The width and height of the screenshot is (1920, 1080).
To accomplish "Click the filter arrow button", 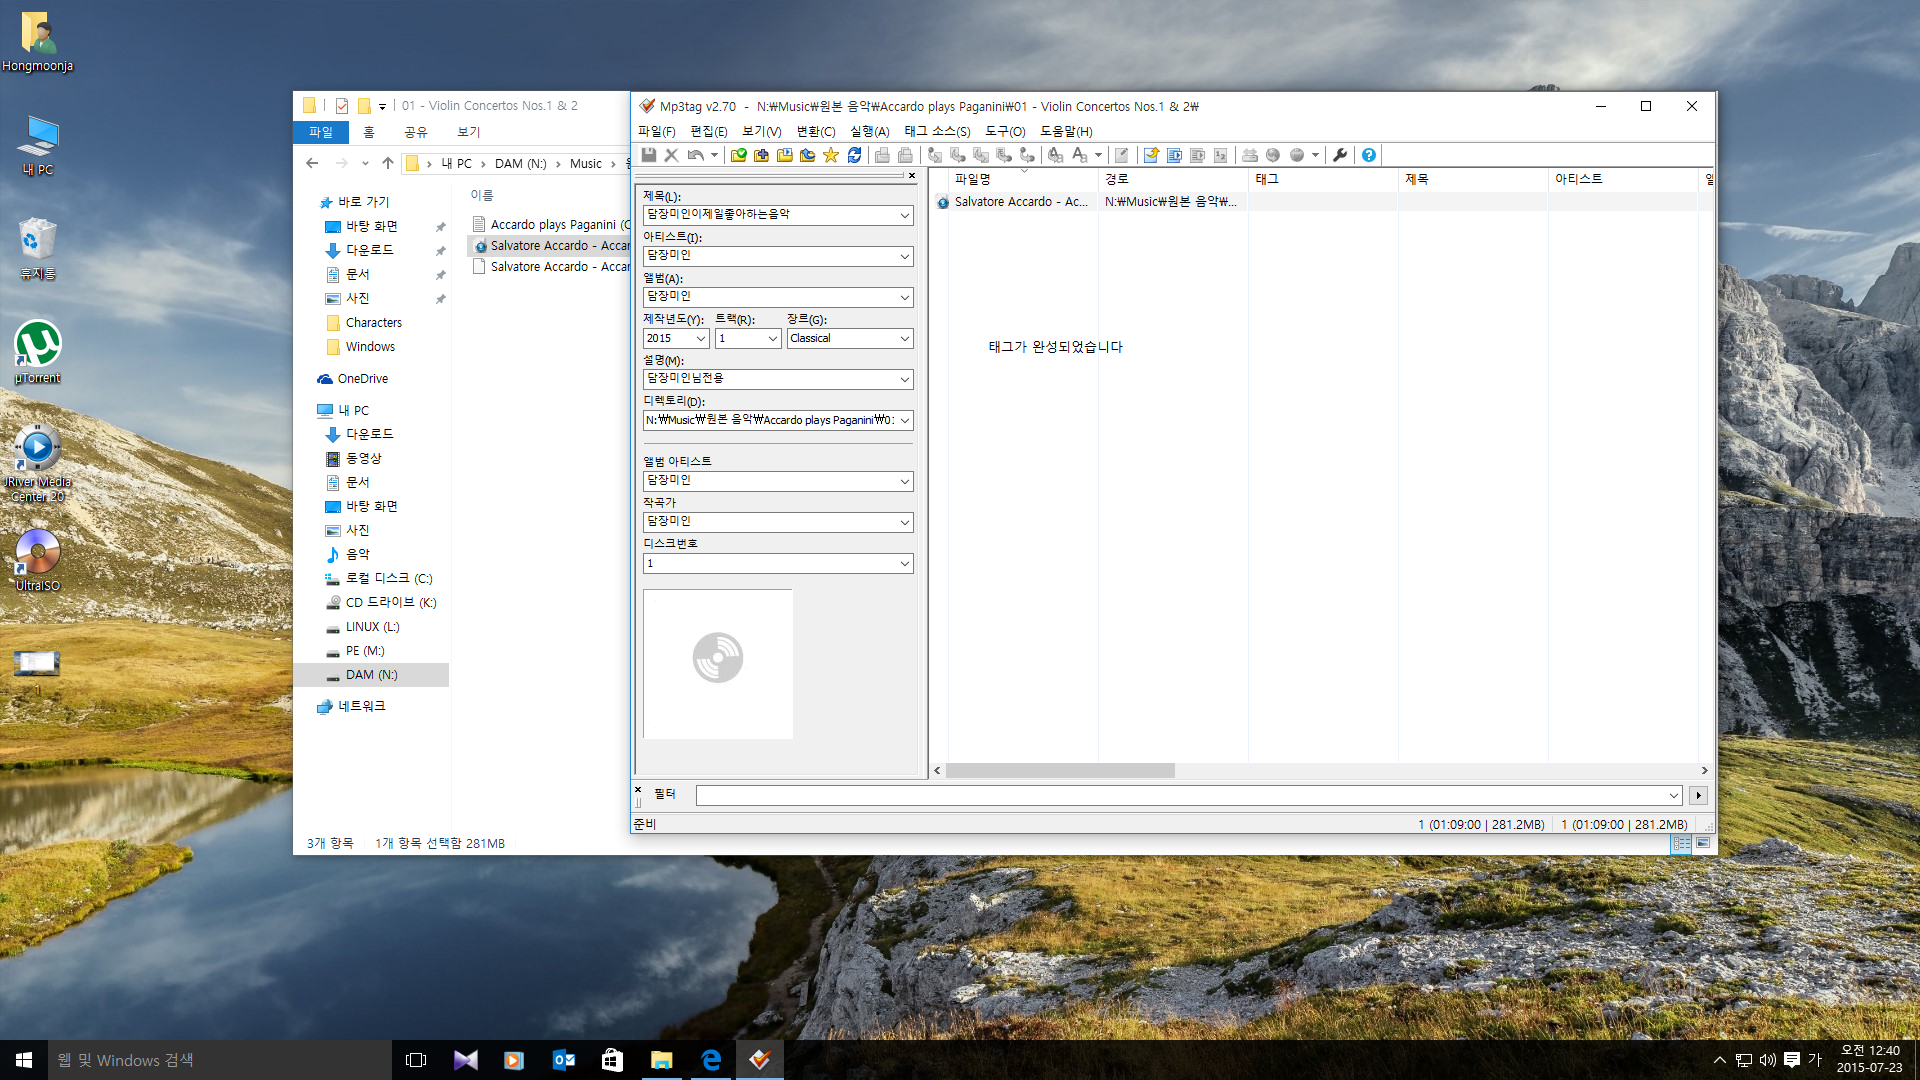I will [x=1698, y=795].
